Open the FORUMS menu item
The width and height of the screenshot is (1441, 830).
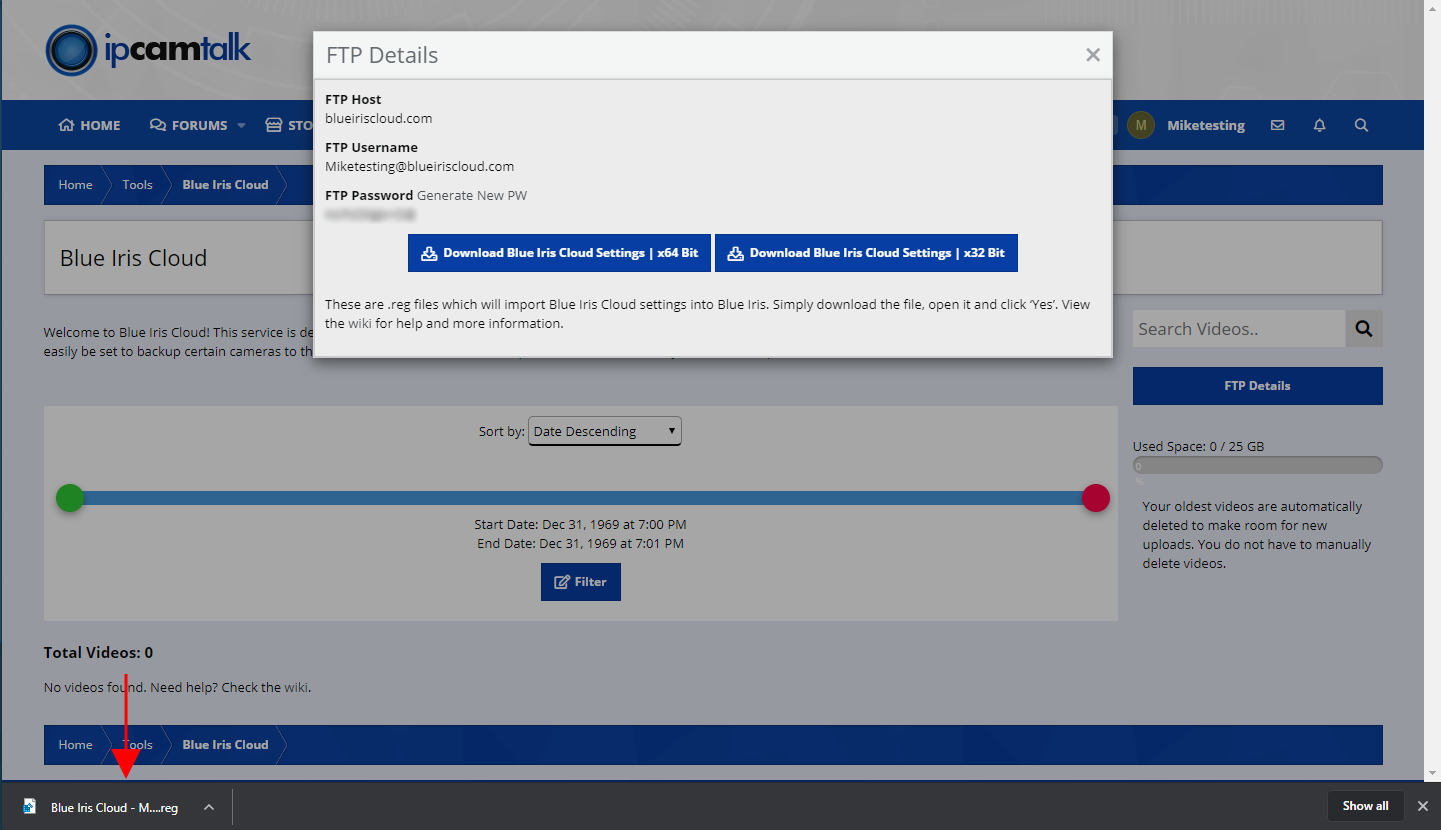tap(189, 125)
